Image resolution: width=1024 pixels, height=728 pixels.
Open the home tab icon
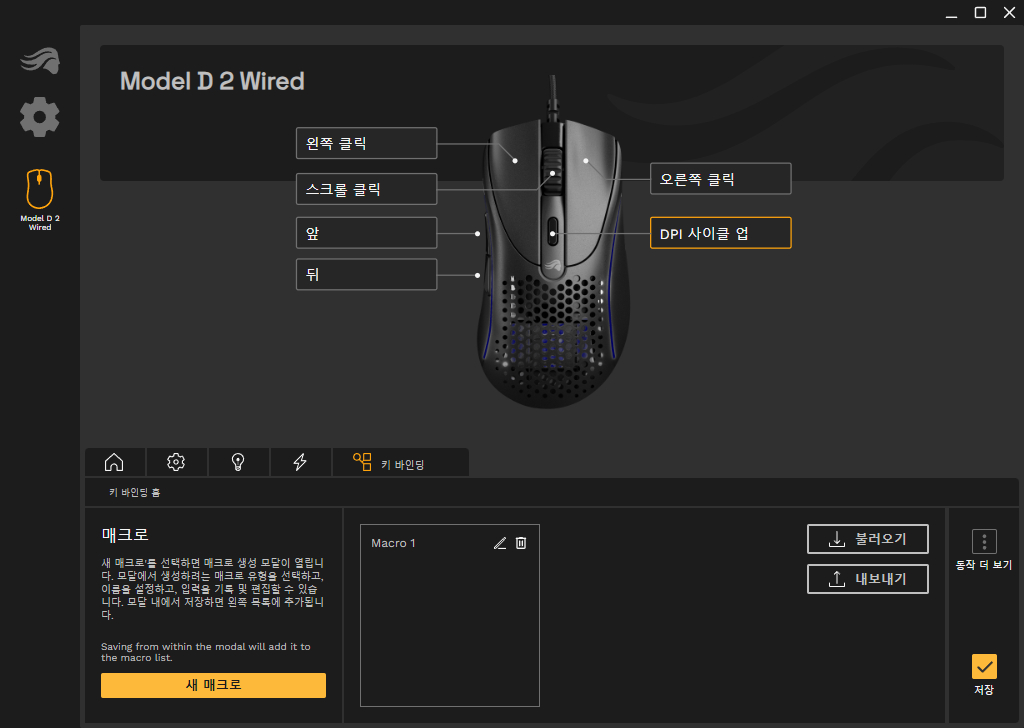point(114,462)
